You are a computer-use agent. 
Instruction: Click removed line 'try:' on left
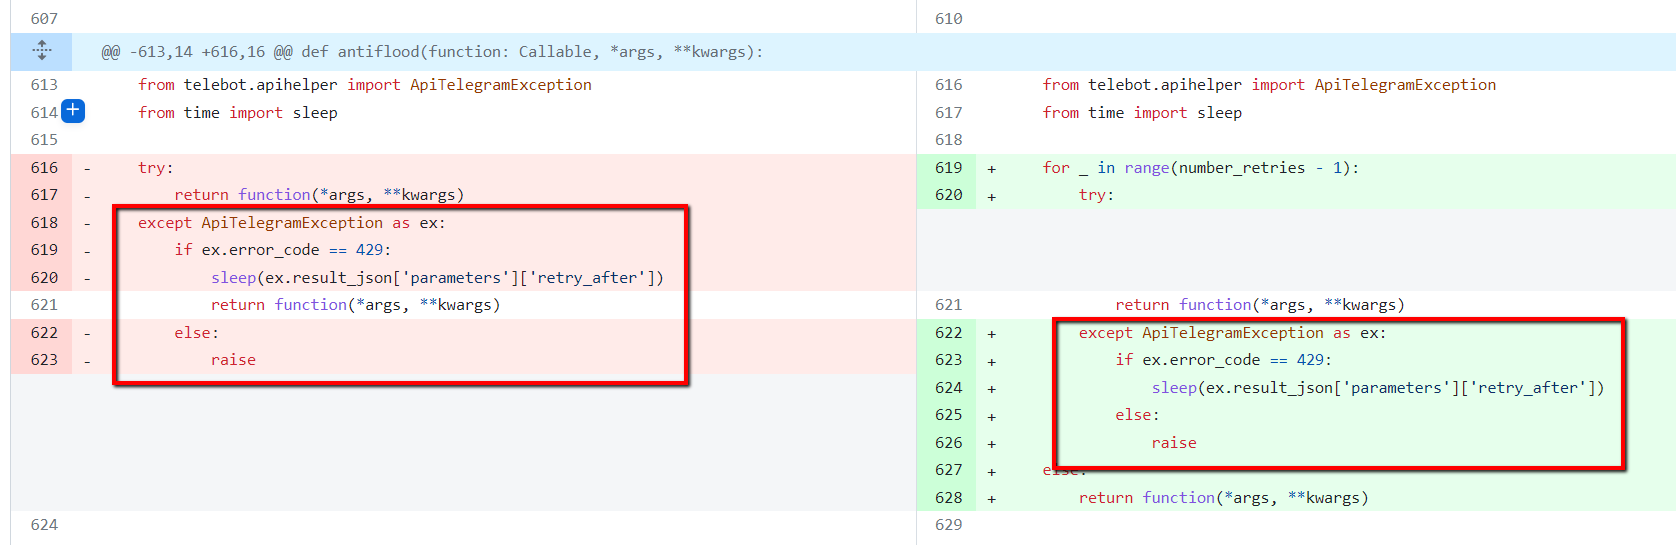[156, 168]
